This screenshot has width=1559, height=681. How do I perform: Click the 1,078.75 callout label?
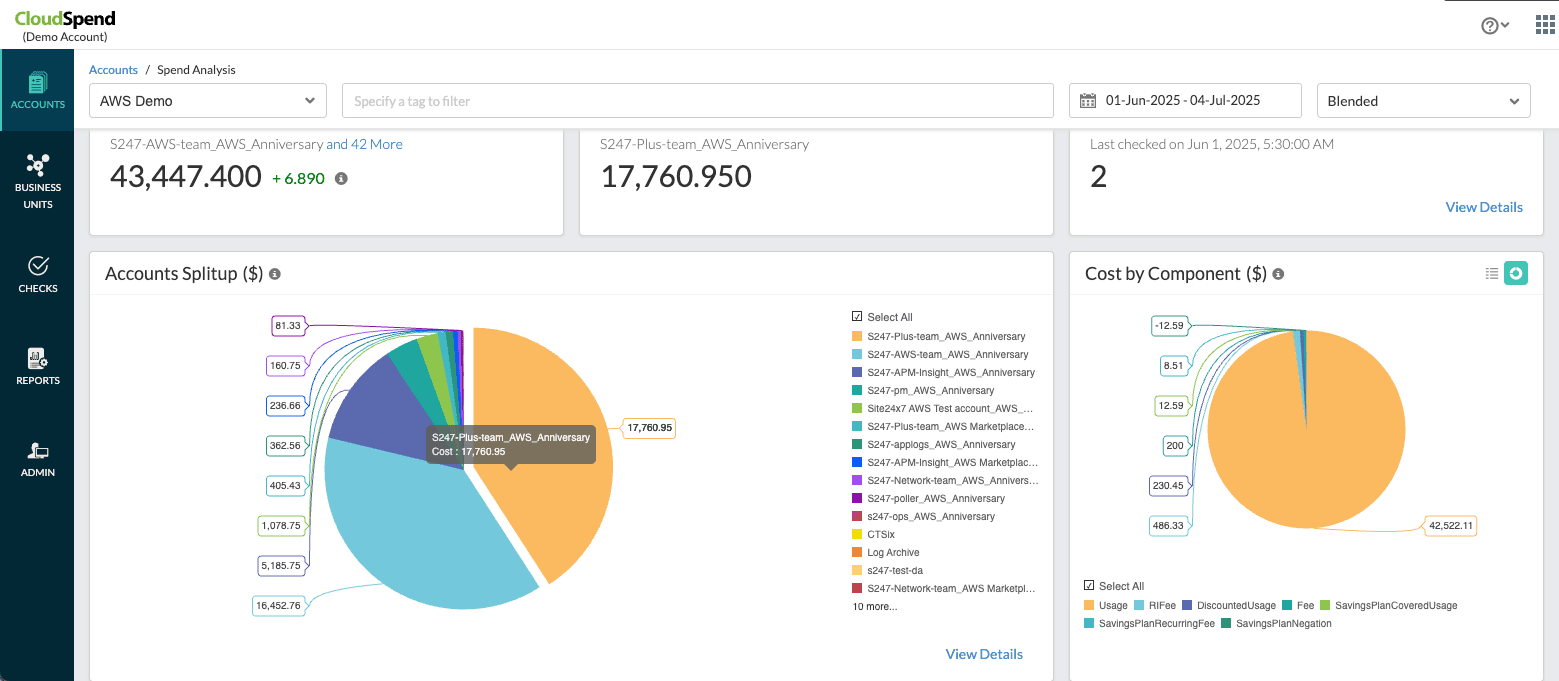click(281, 525)
